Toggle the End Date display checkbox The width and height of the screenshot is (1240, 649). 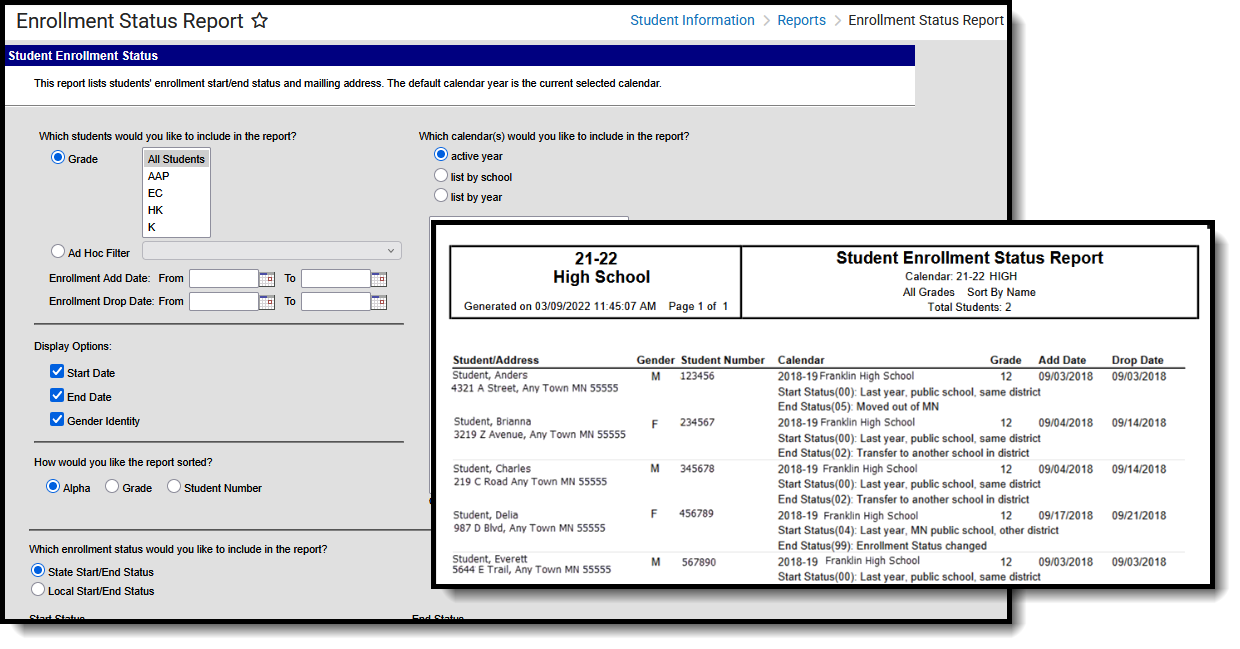57,396
